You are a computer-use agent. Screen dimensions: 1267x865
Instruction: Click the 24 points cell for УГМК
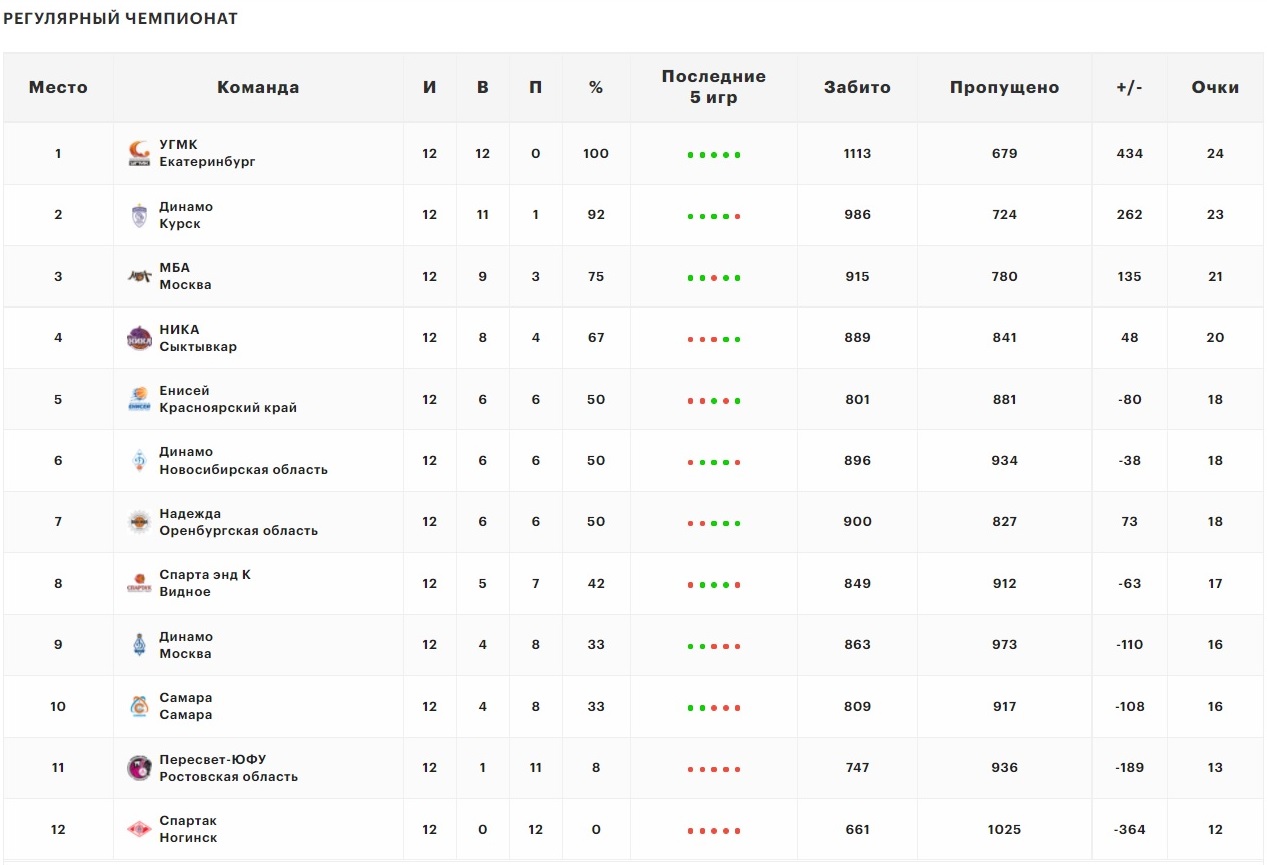1215,154
